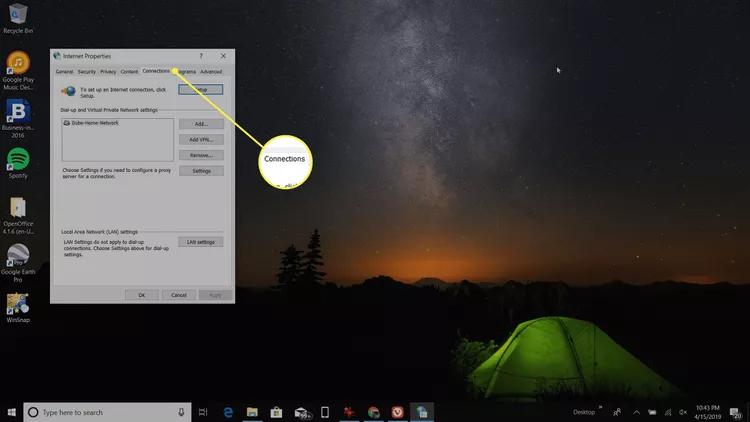The width and height of the screenshot is (750, 422).
Task: Click the volume icon in system tray
Action: click(683, 412)
